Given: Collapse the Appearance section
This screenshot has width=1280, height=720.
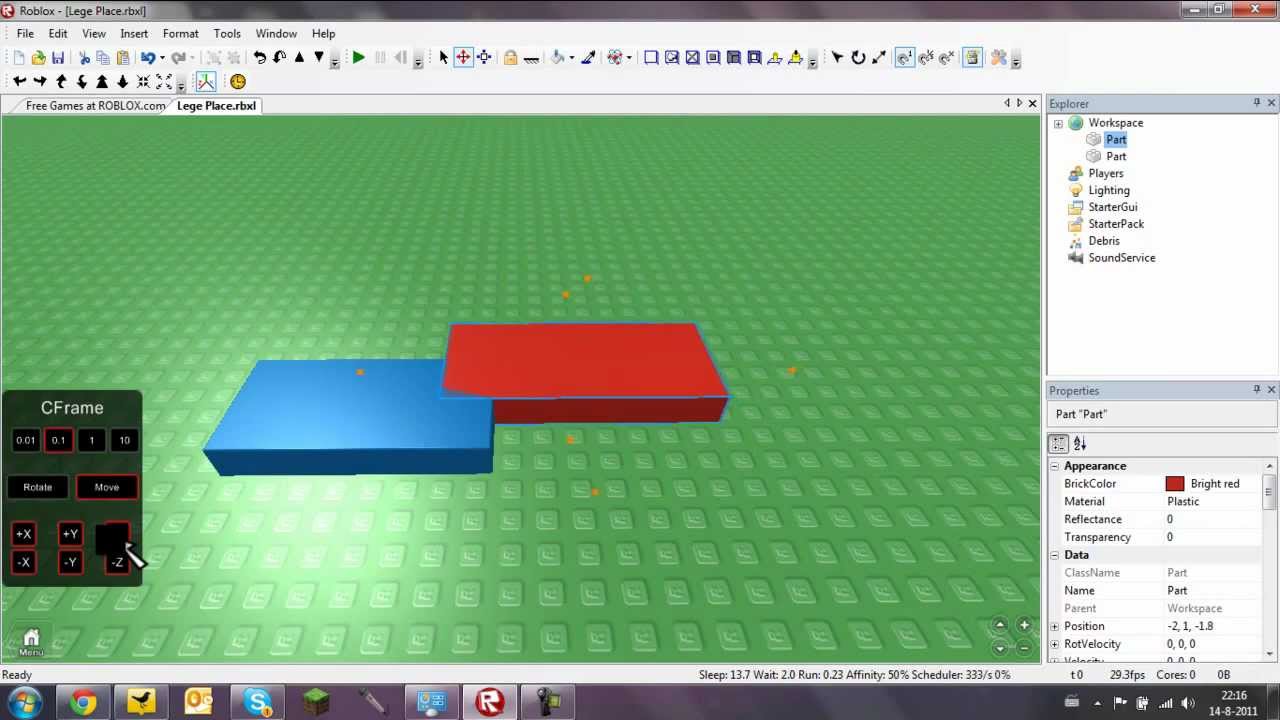Looking at the screenshot, I should (x=1055, y=467).
